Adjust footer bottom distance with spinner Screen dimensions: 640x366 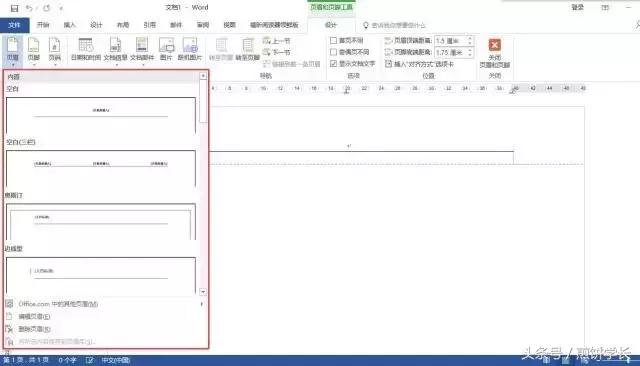470,53
